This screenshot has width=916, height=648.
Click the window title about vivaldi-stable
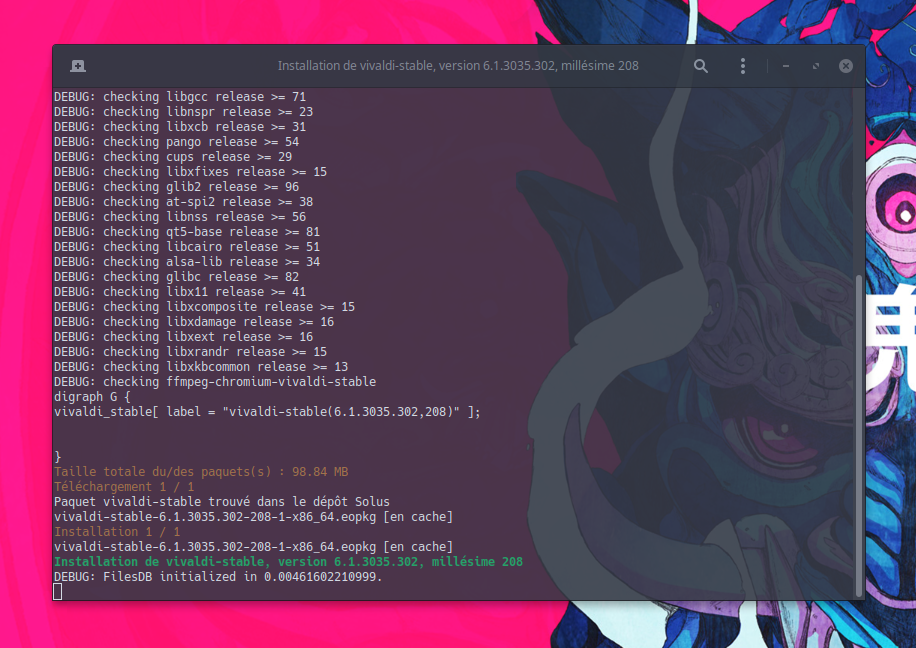tap(458, 66)
